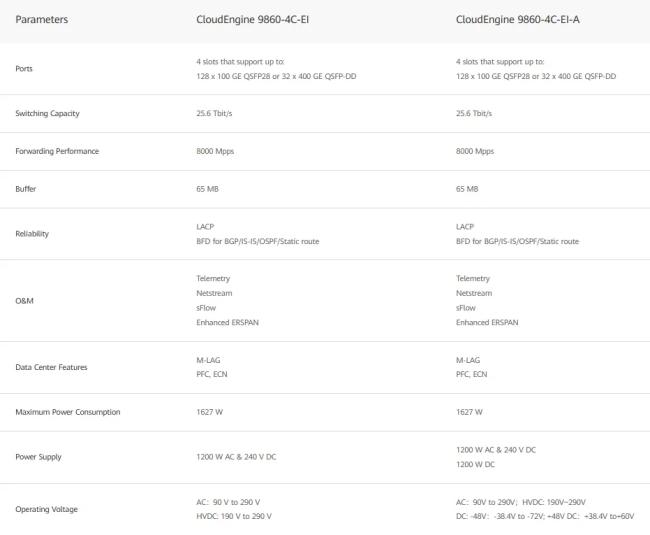The image size is (650, 535).
Task: Click the Ports row label
Action: (x=25, y=69)
